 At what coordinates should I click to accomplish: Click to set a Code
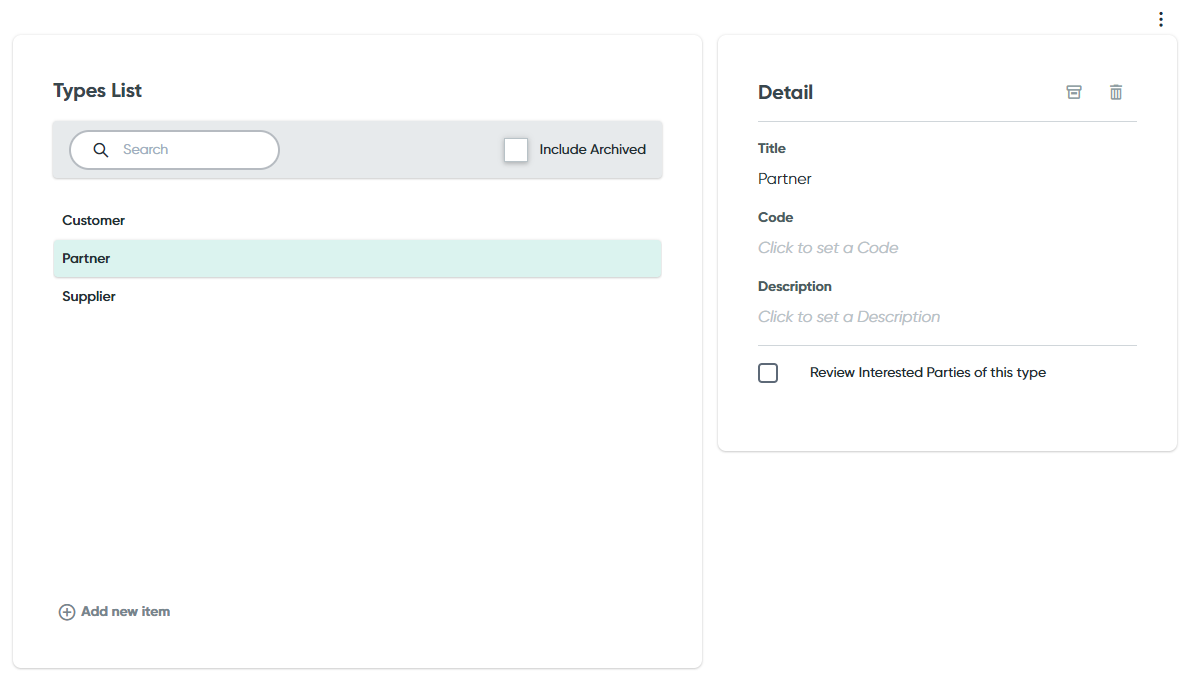(828, 248)
